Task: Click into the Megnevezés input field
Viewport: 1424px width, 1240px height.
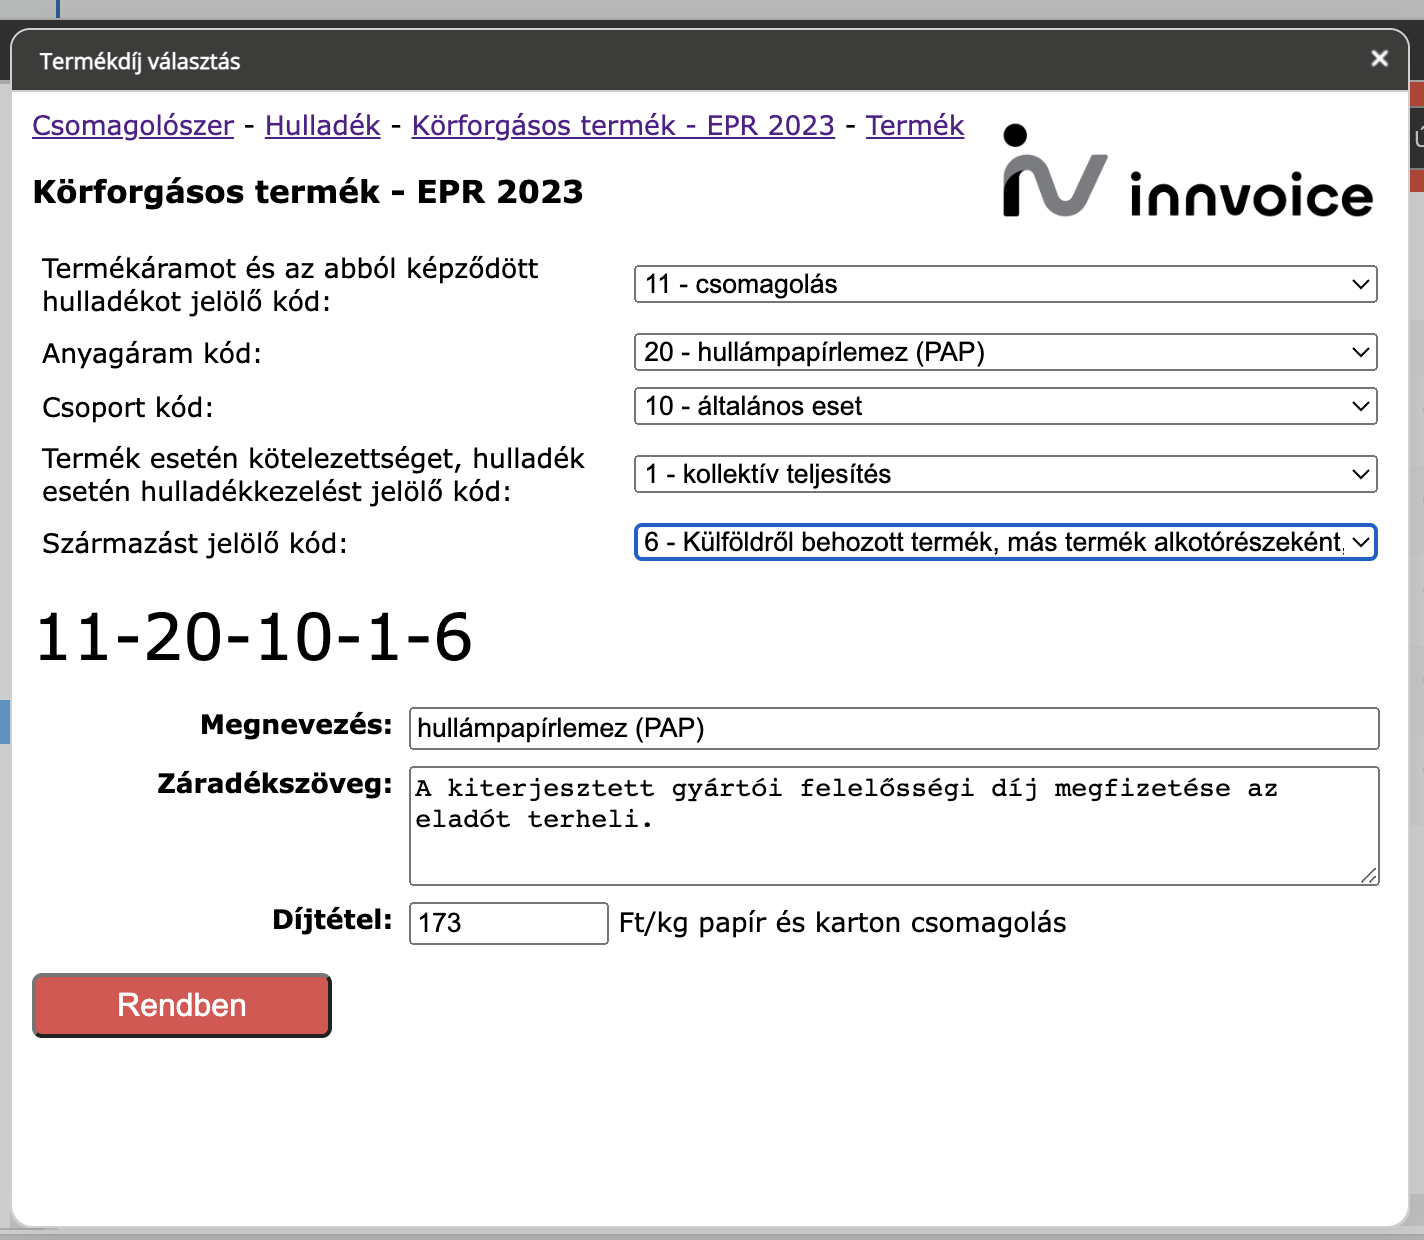Action: pos(894,728)
